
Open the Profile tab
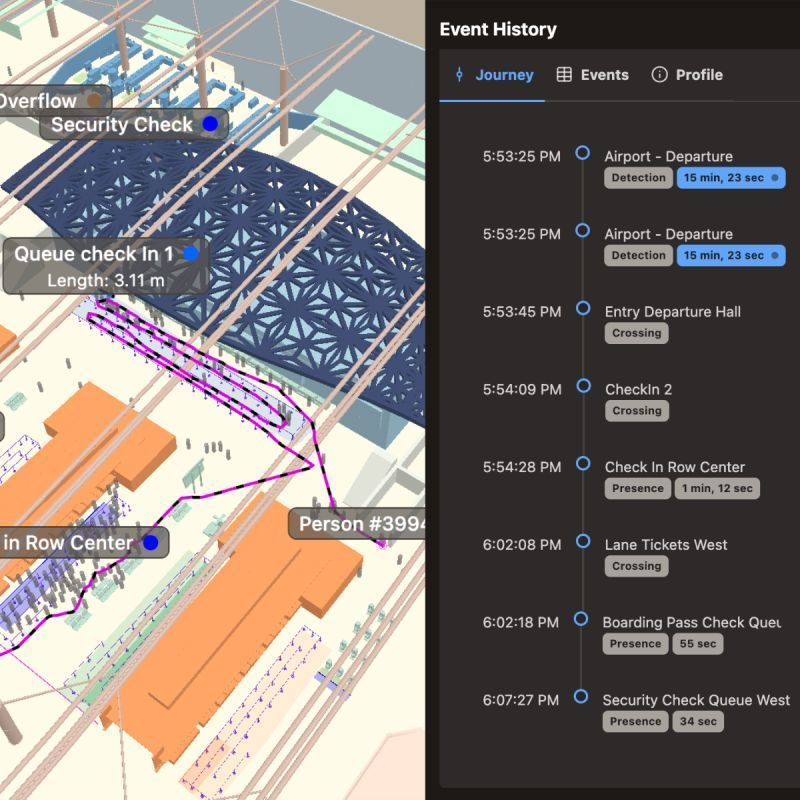tap(687, 75)
